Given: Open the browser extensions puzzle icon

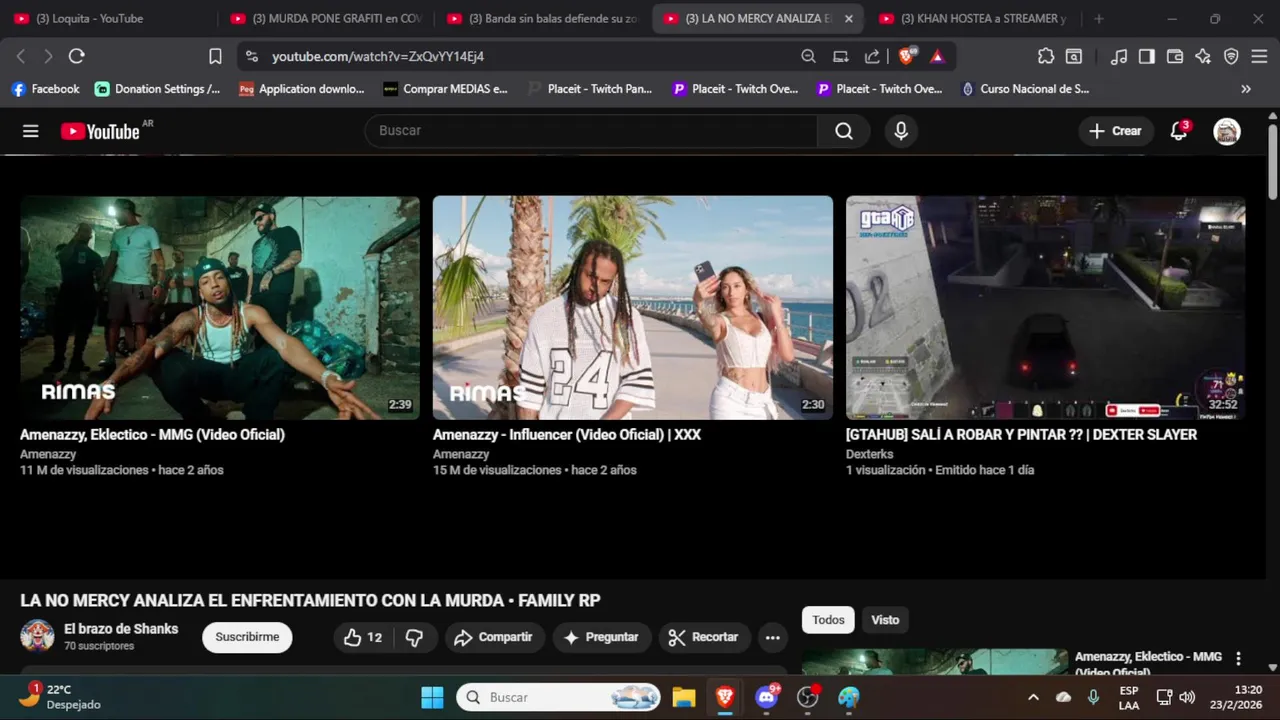Looking at the screenshot, I should (1046, 56).
